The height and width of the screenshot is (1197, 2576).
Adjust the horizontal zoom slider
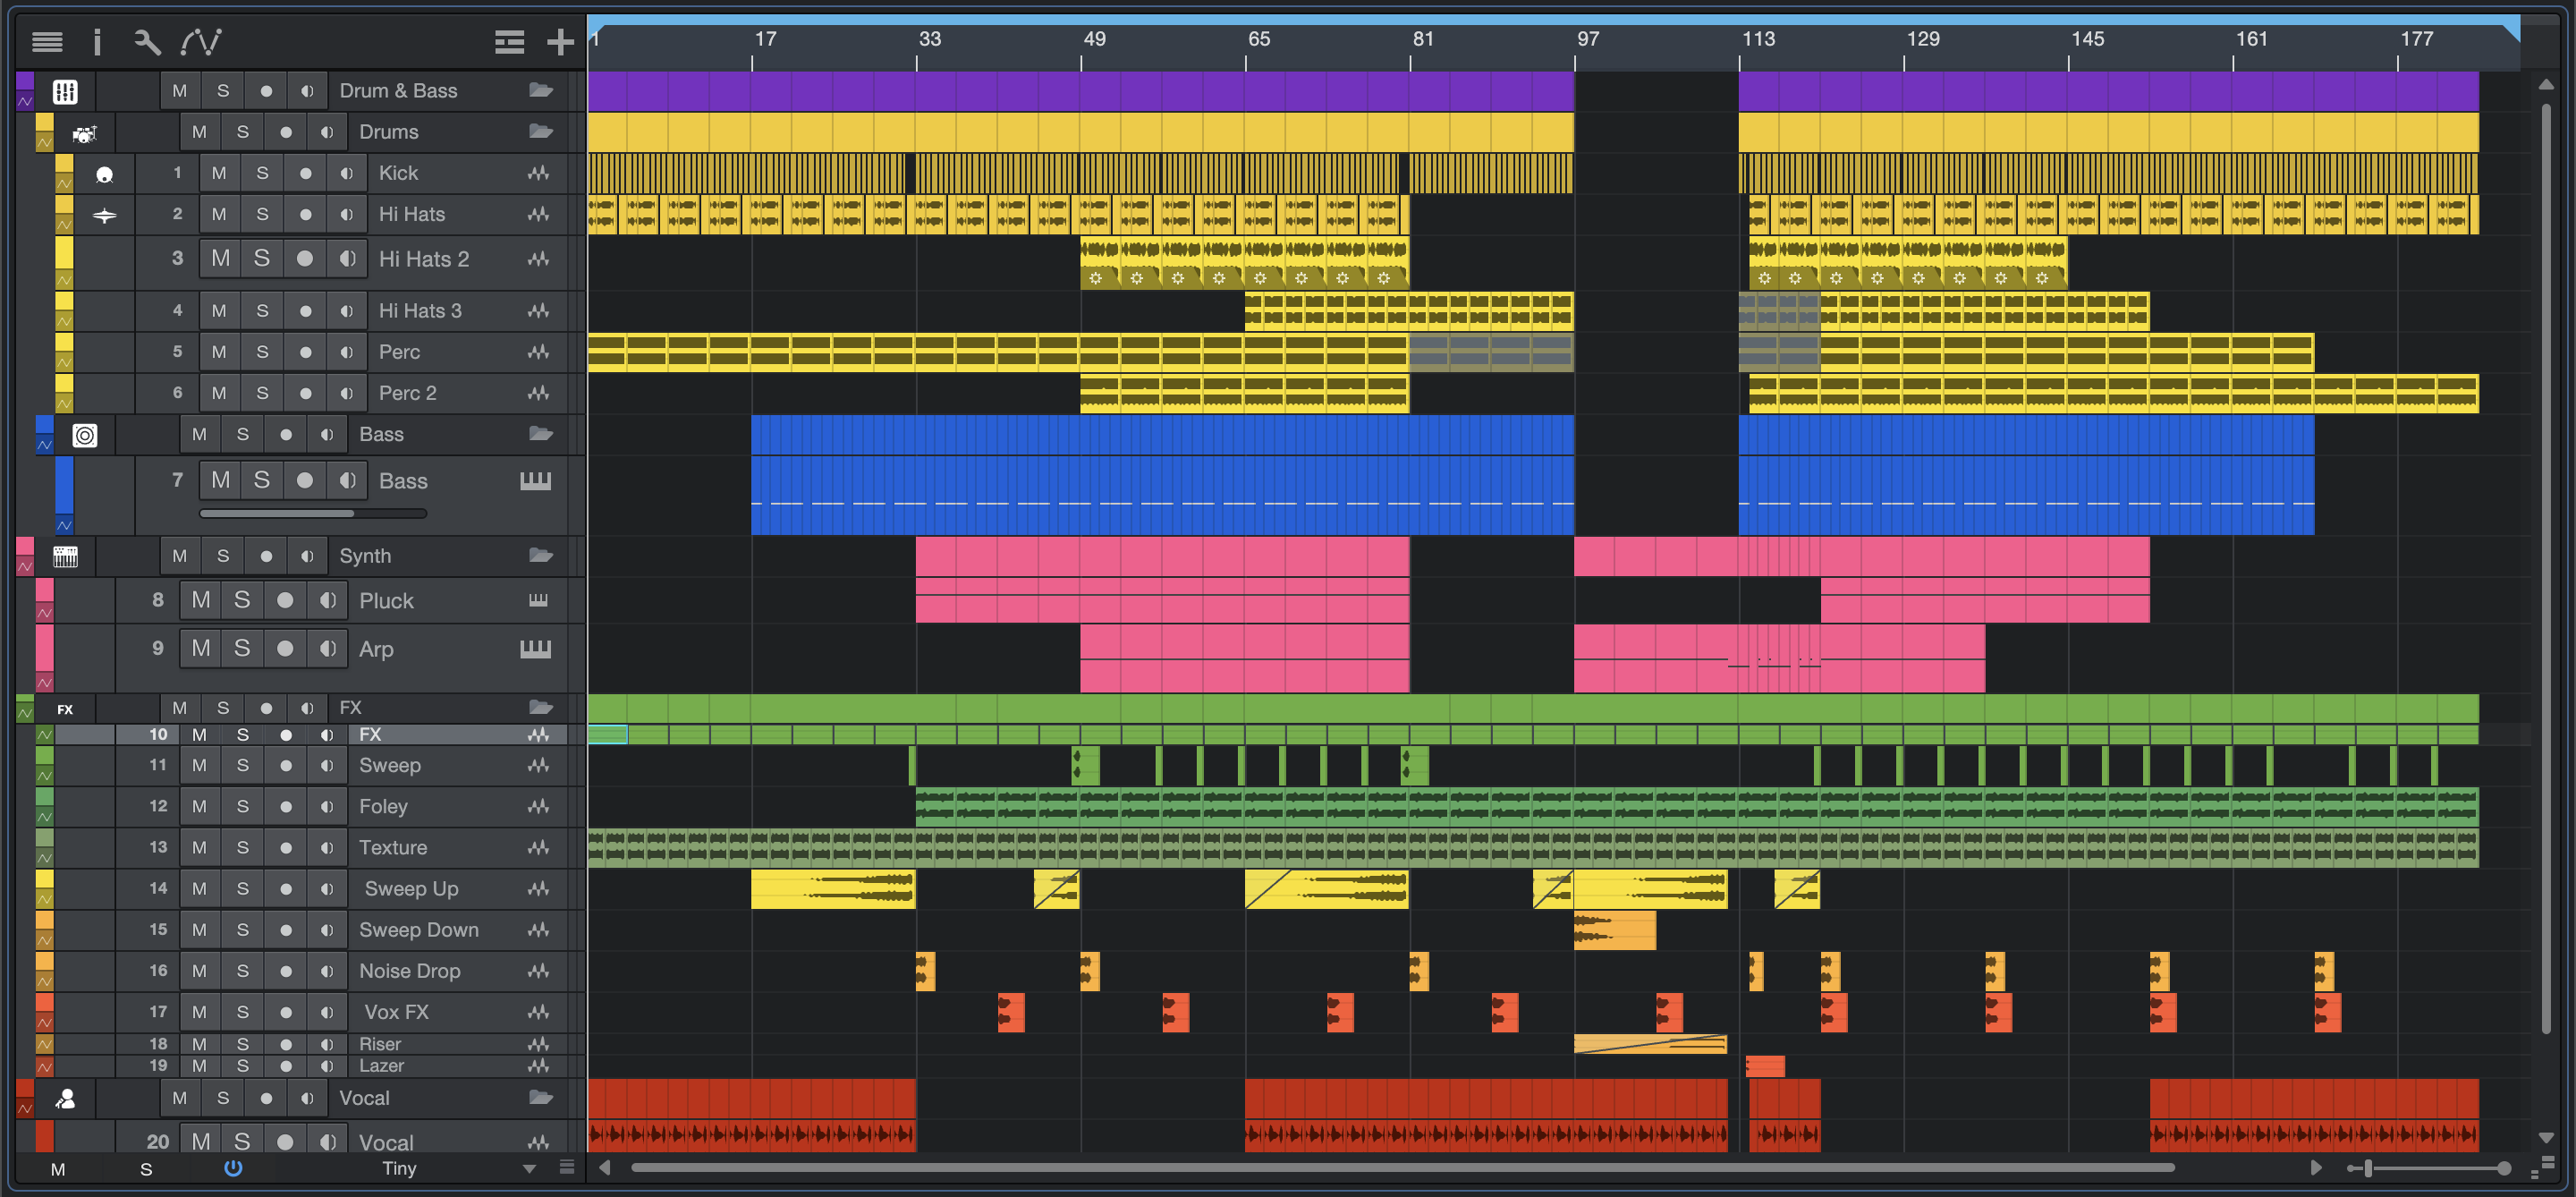2368,1168
